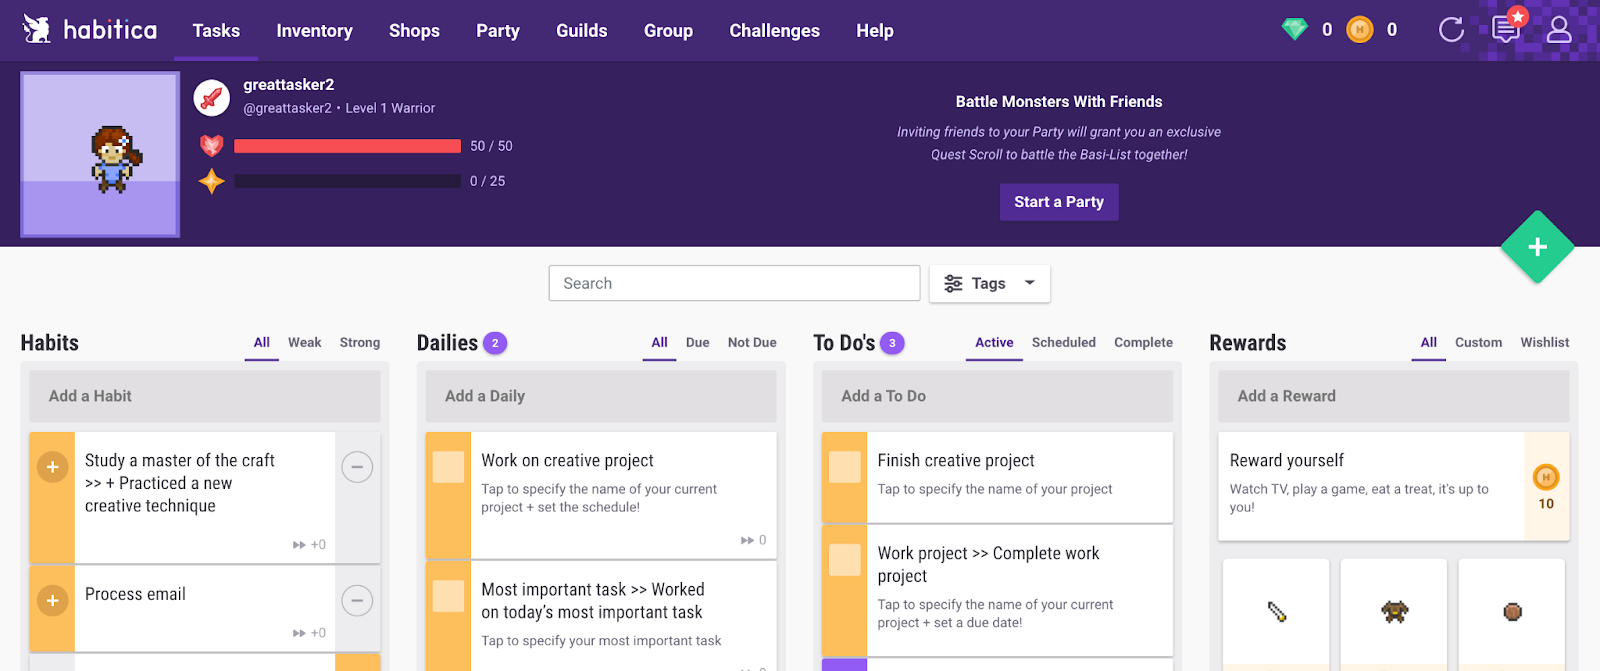Open the Help menu
This screenshot has width=1600, height=671.
(x=875, y=31)
